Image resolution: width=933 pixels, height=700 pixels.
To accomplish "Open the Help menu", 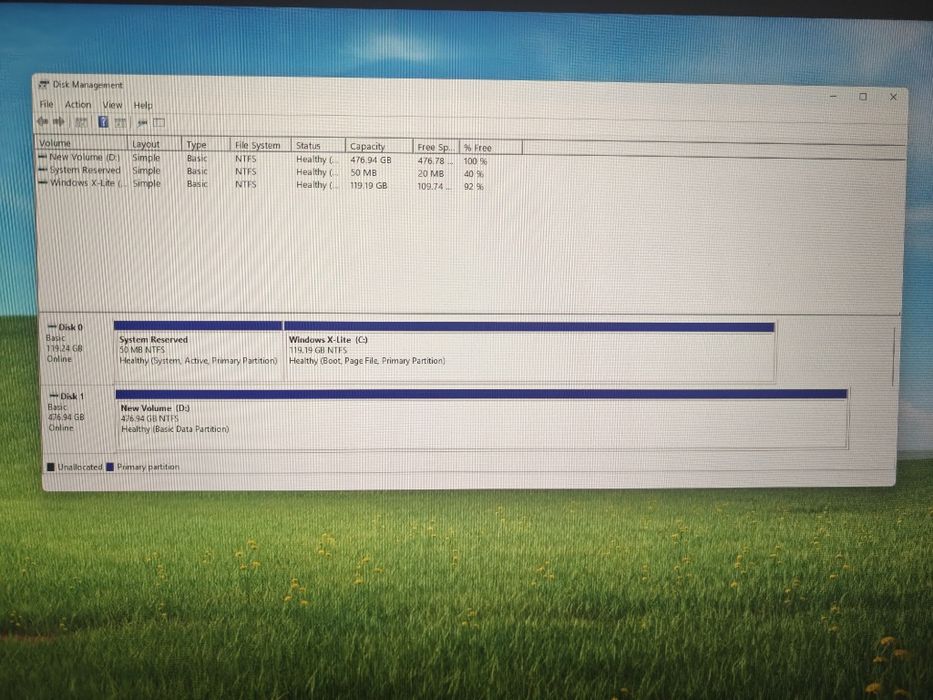I will point(143,105).
